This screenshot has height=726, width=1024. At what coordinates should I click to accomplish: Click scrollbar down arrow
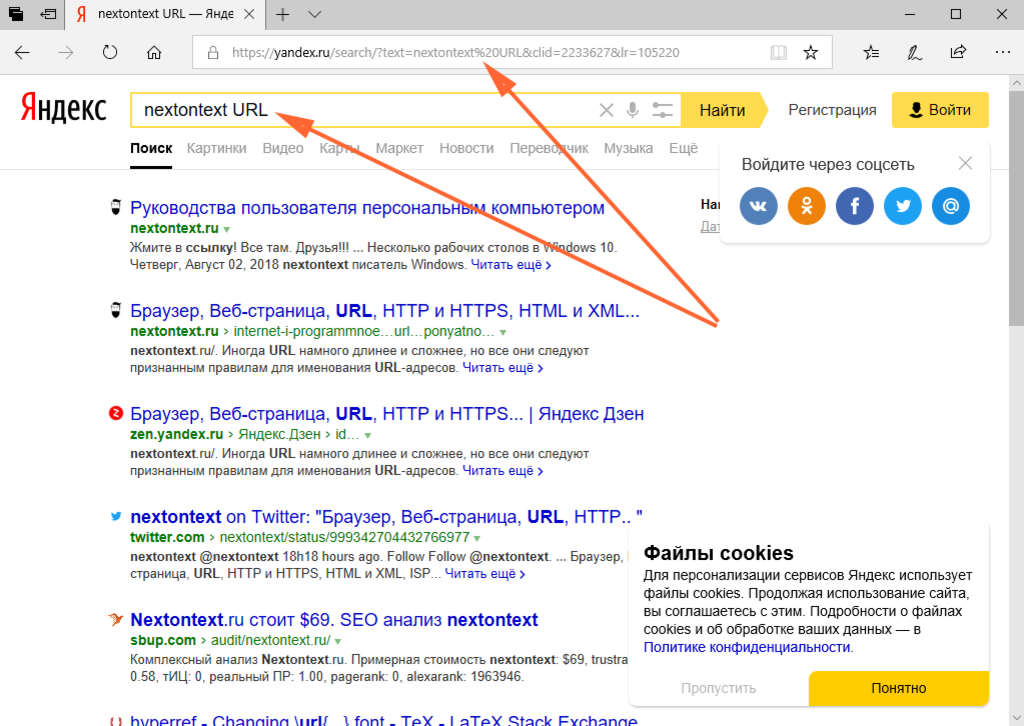1017,718
